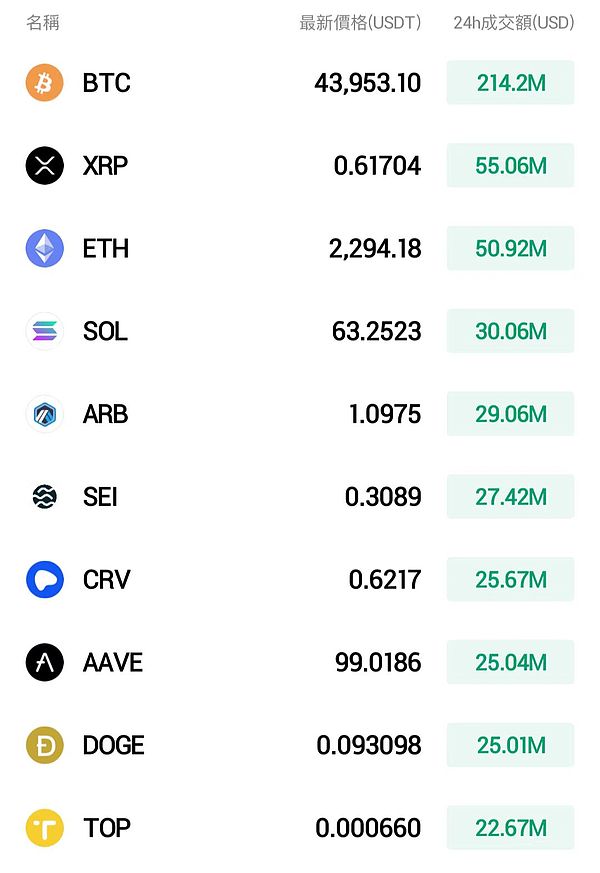This screenshot has height=873, width=600.
Task: Select the blue CRV coin icon
Action: click(44, 579)
